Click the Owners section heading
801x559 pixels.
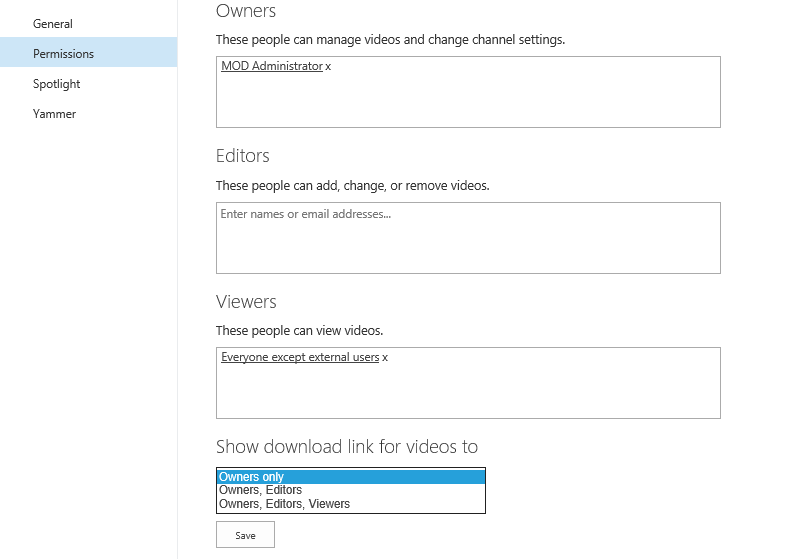coord(246,11)
